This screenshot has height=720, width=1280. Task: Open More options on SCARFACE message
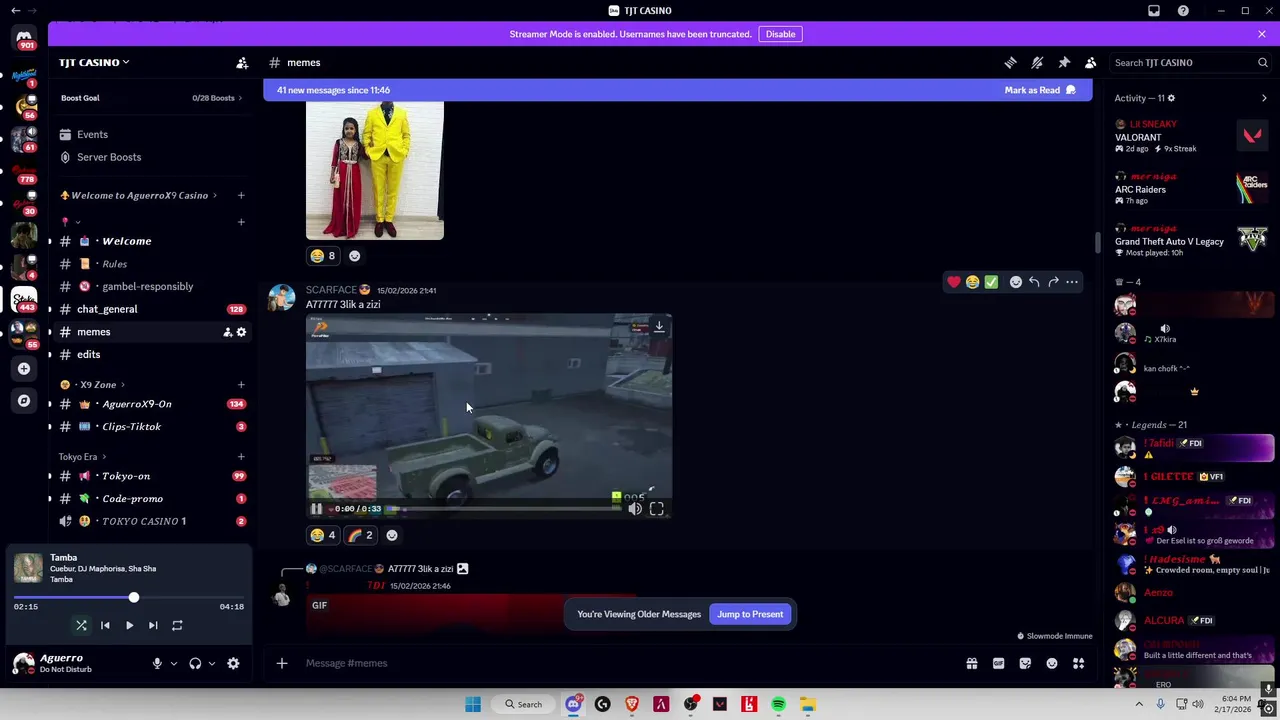click(1072, 282)
